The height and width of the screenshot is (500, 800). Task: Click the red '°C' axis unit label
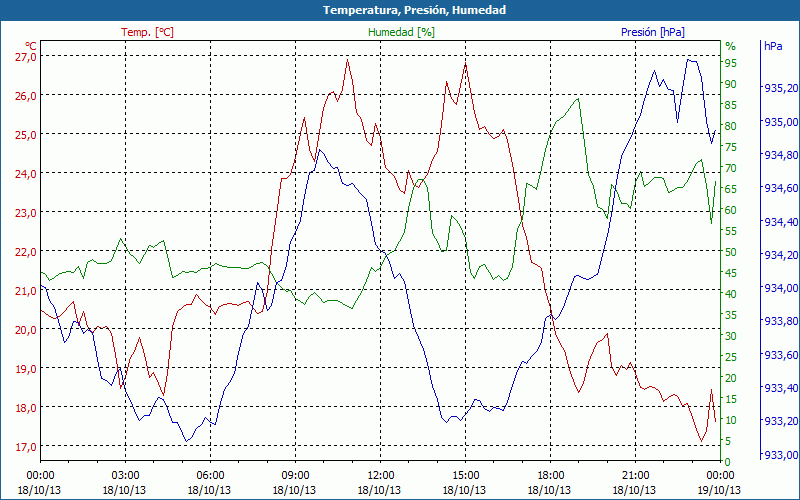[x=30, y=45]
